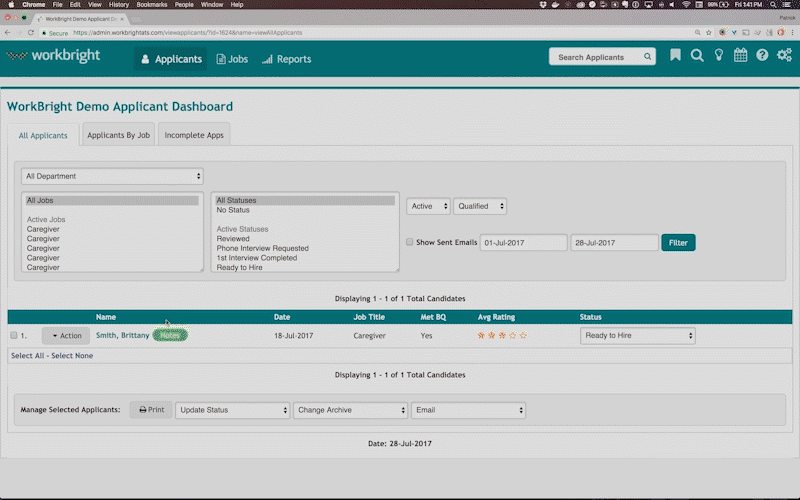This screenshot has width=800, height=500.
Task: Switch to the All Applicants tab
Action: [43, 135]
